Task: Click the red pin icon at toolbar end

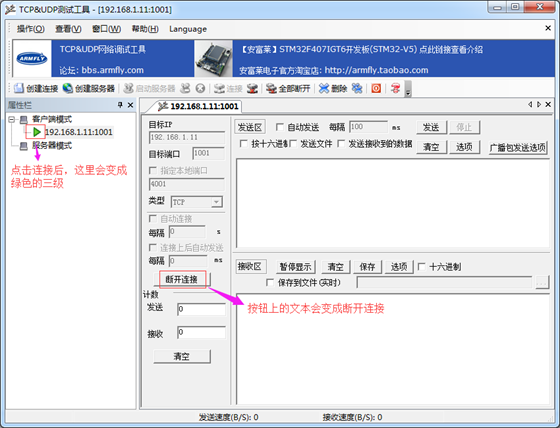Action: pos(395,88)
